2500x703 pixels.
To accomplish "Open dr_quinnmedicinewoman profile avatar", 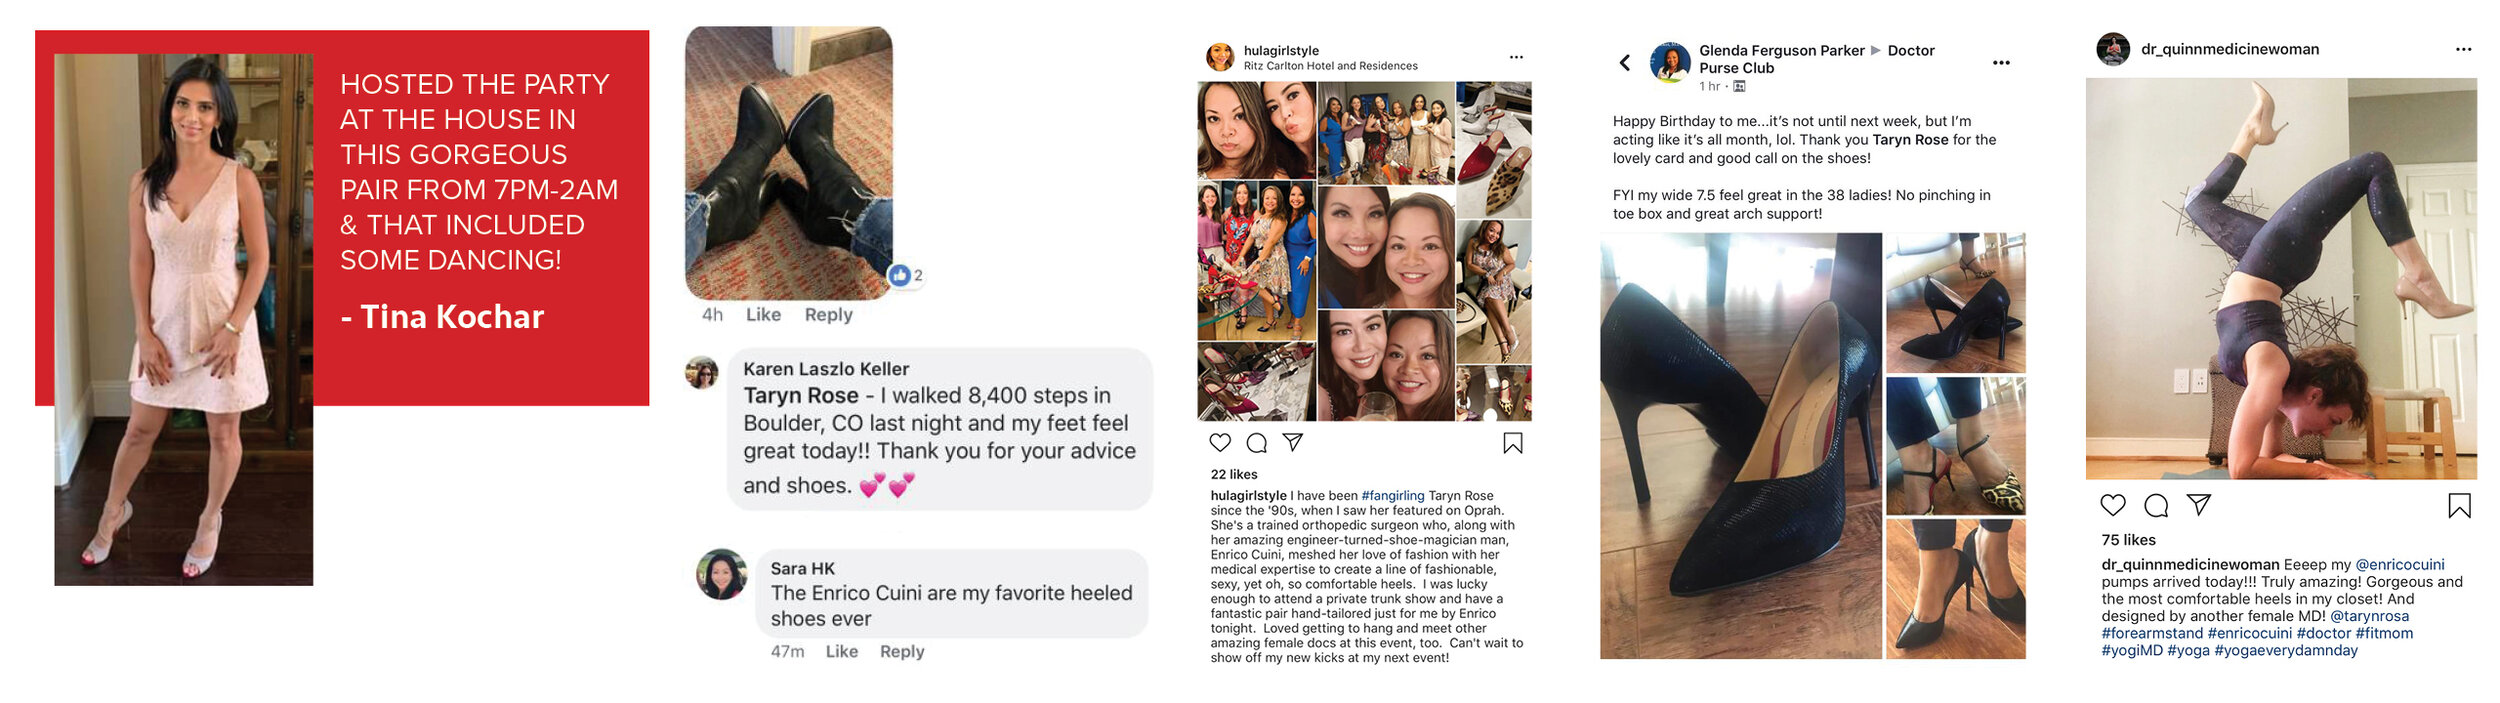I will [2113, 49].
